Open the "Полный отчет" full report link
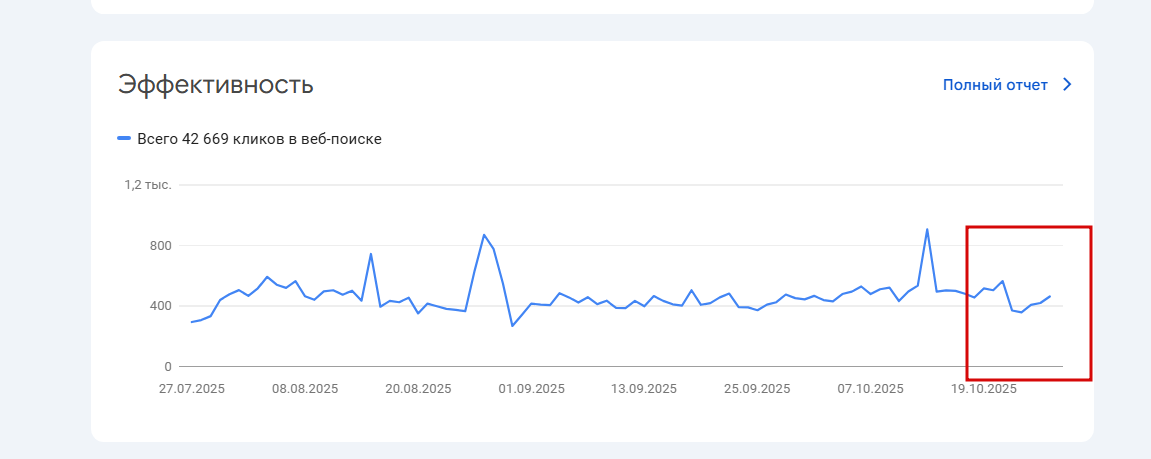The width and height of the screenshot is (1151, 459). point(994,85)
